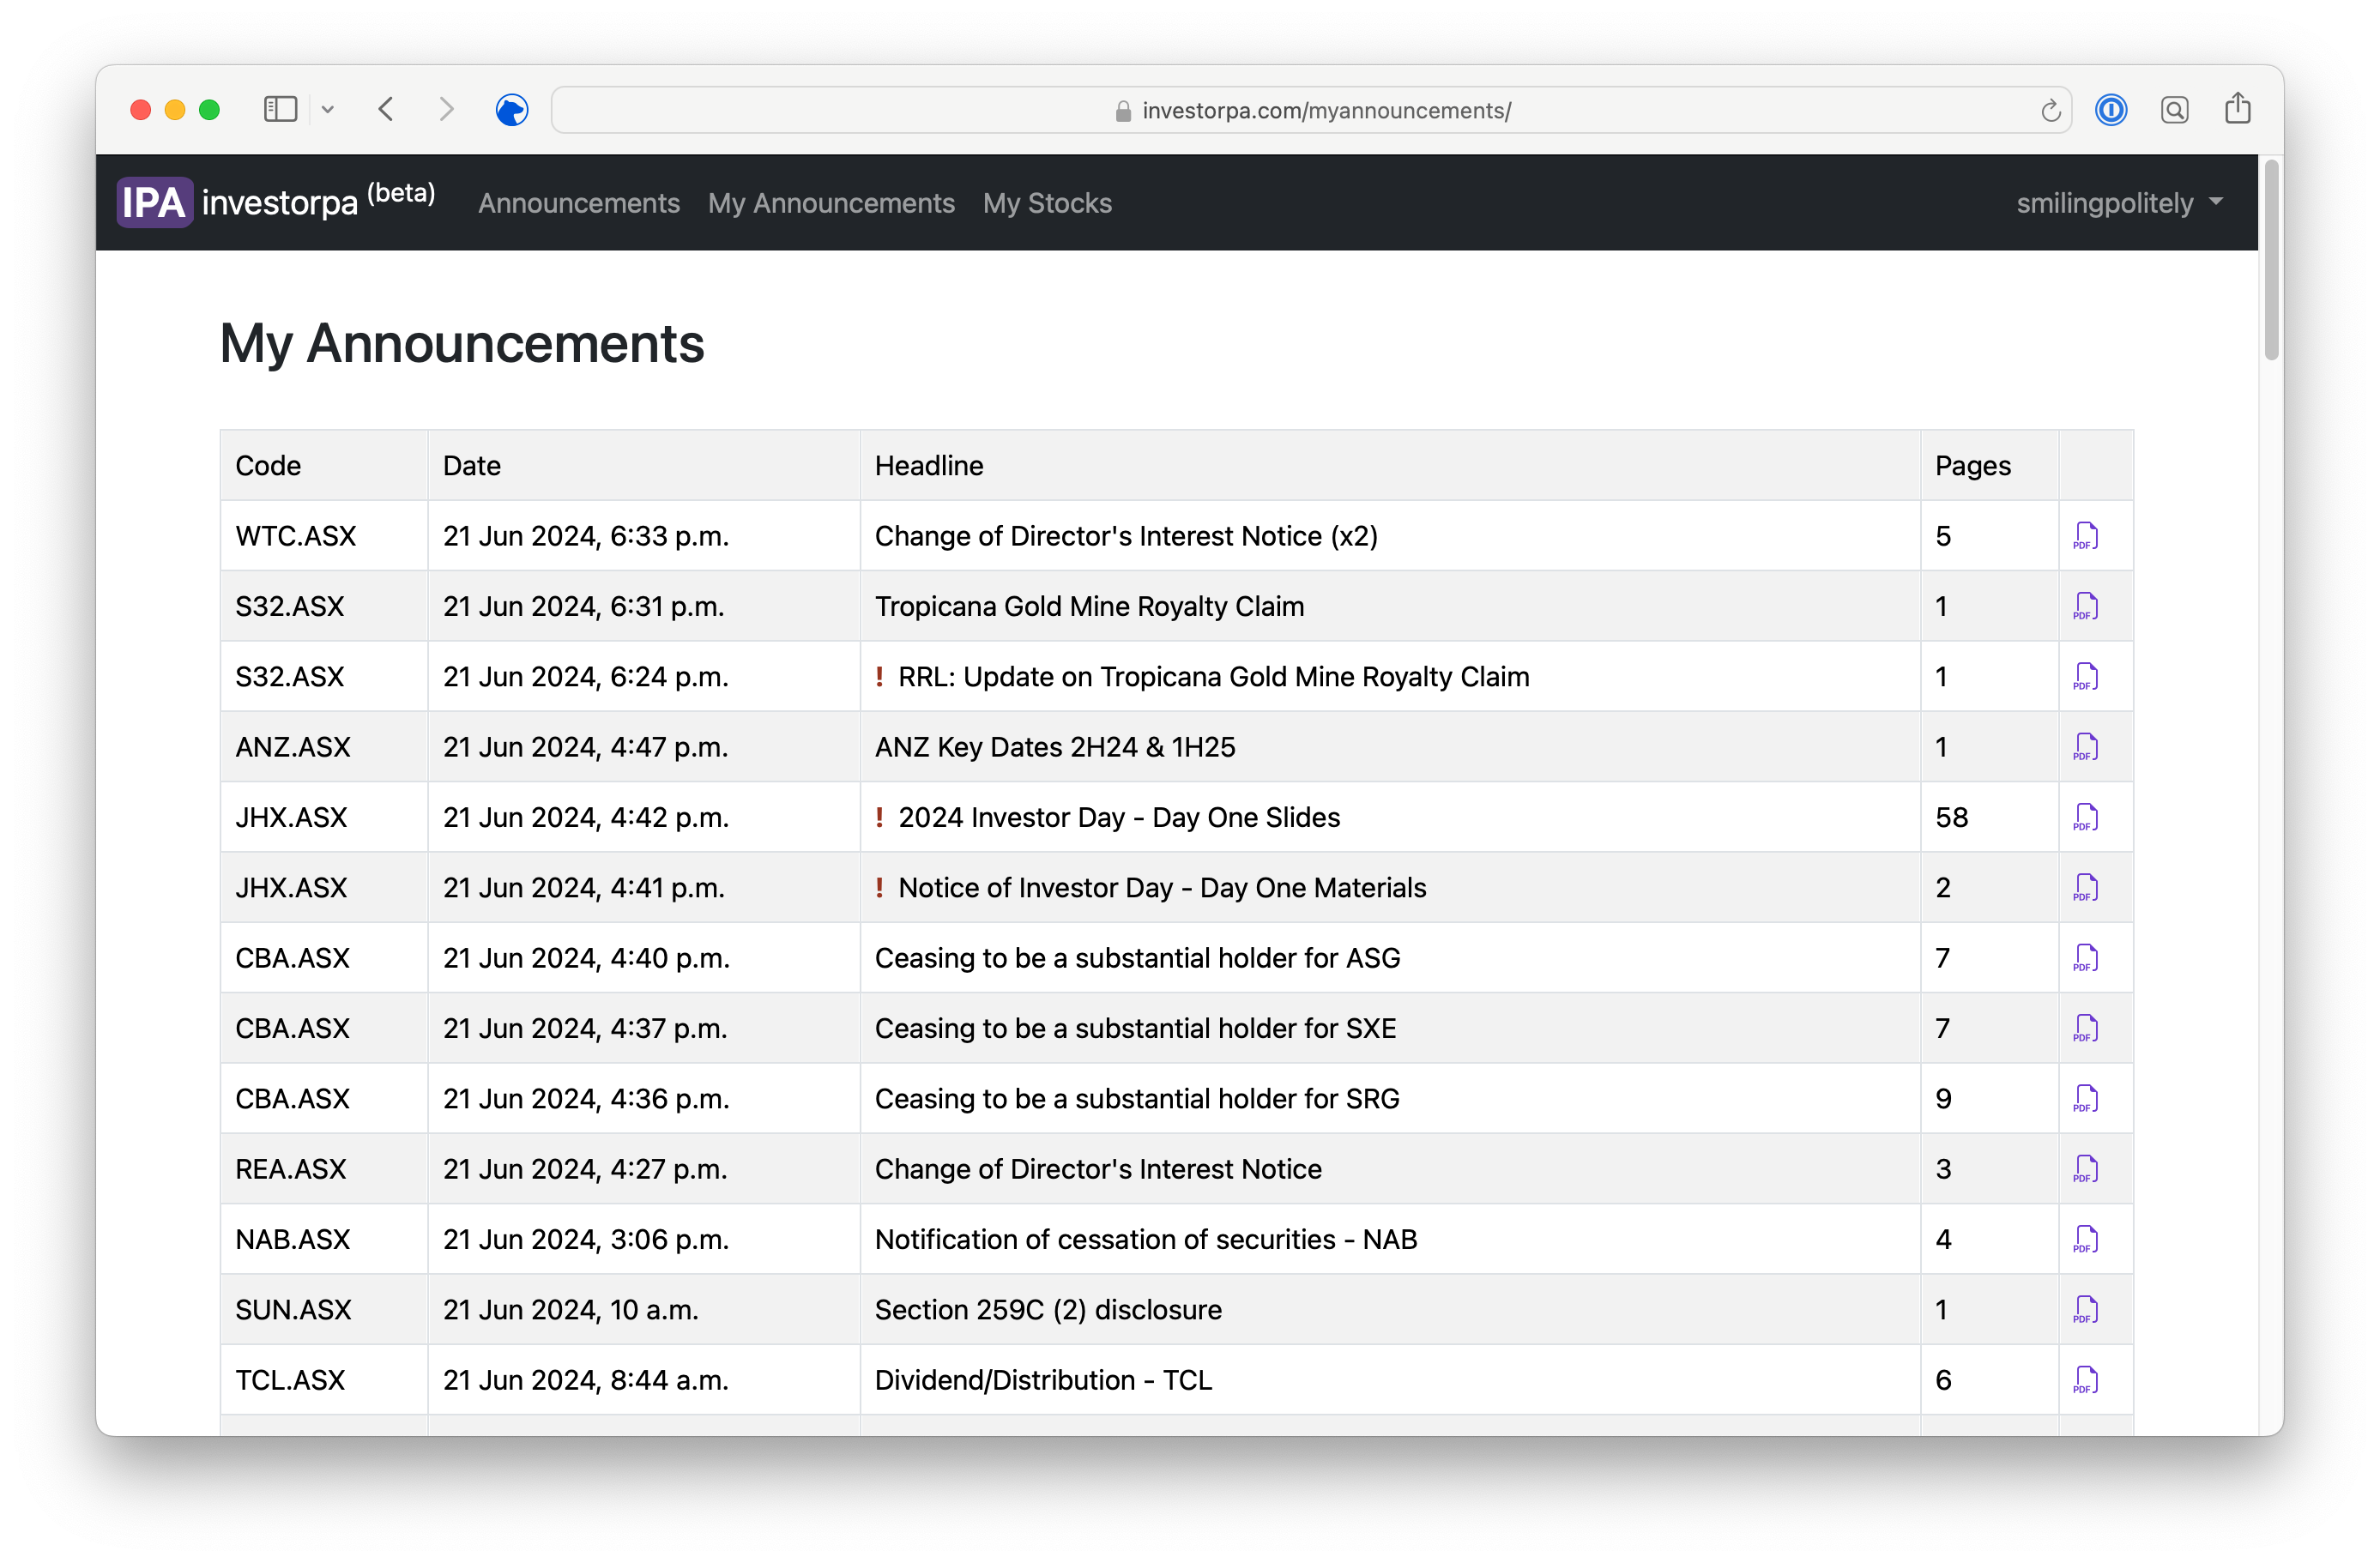Click the page vertical scrollbar
Screen dimensions: 2380x1563
[2271, 260]
